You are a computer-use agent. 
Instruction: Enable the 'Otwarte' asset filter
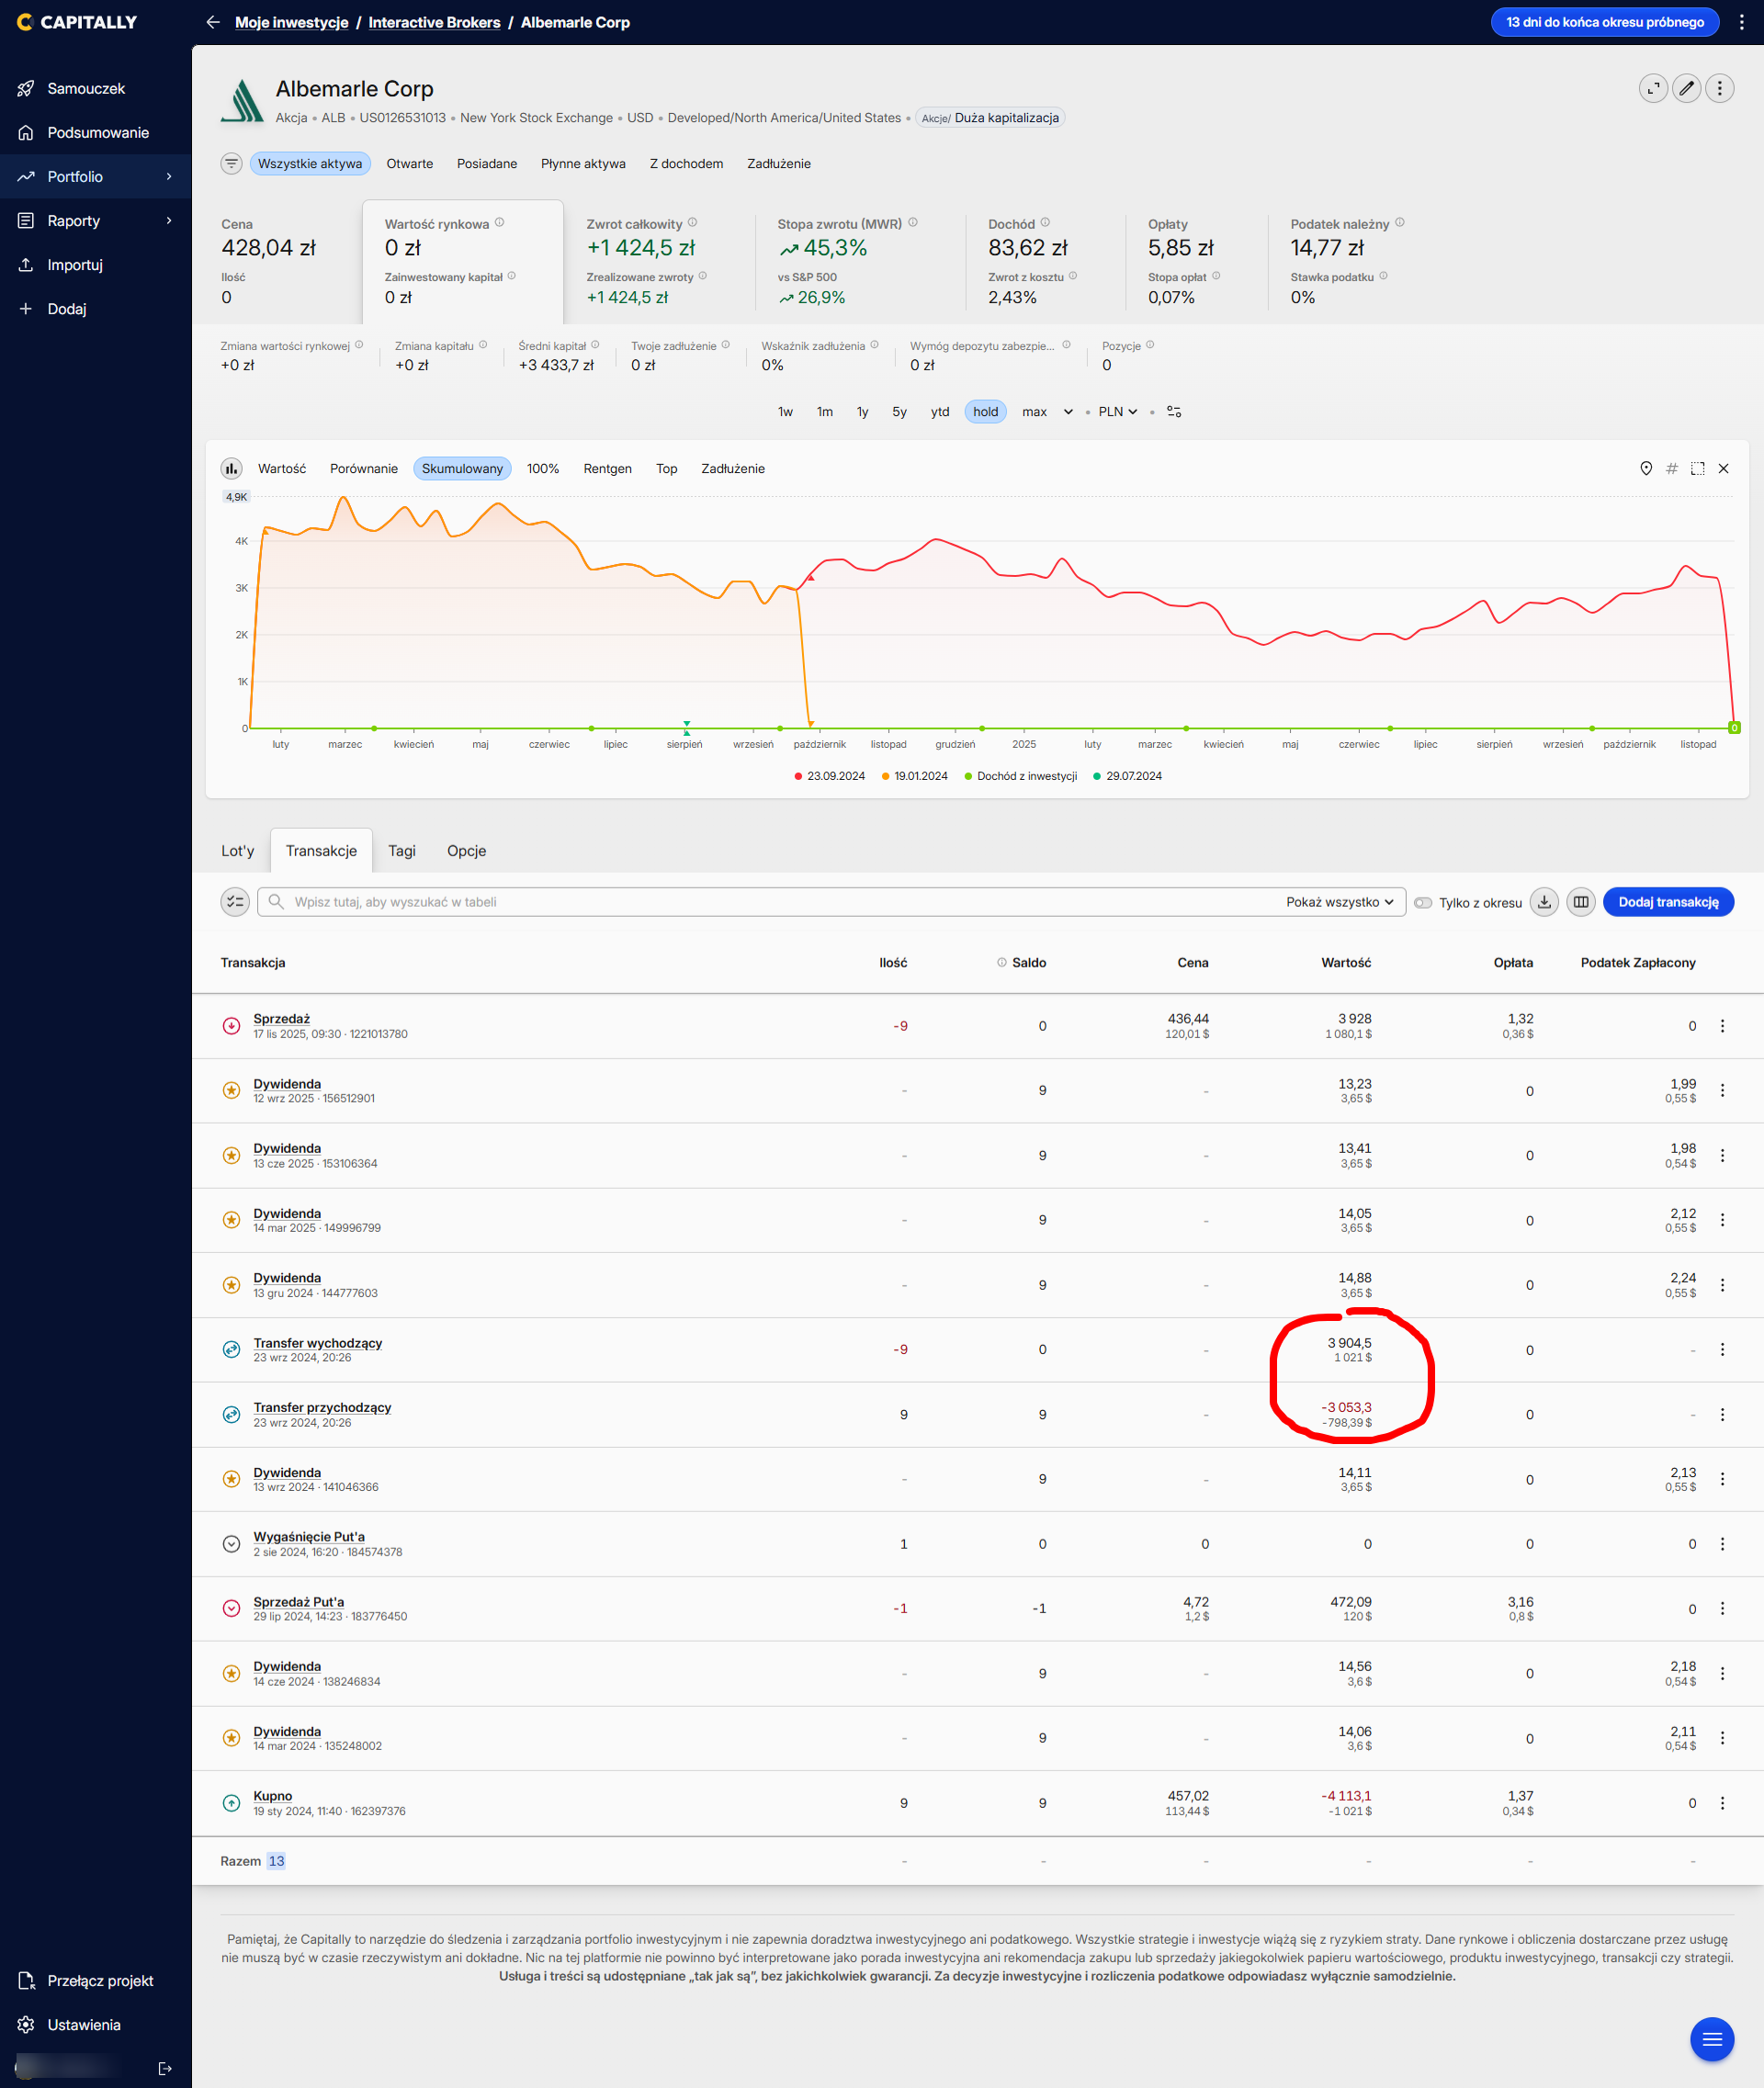(x=409, y=164)
